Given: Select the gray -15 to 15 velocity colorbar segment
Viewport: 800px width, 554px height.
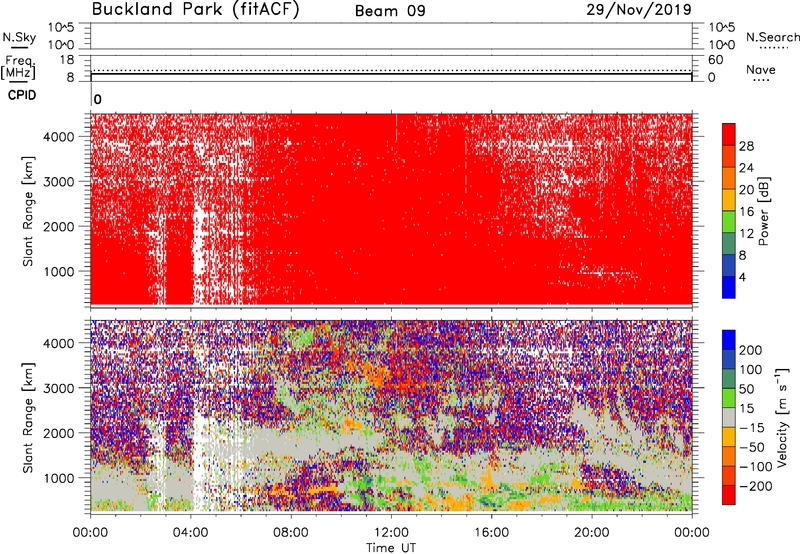Looking at the screenshot, I should tap(729, 417).
